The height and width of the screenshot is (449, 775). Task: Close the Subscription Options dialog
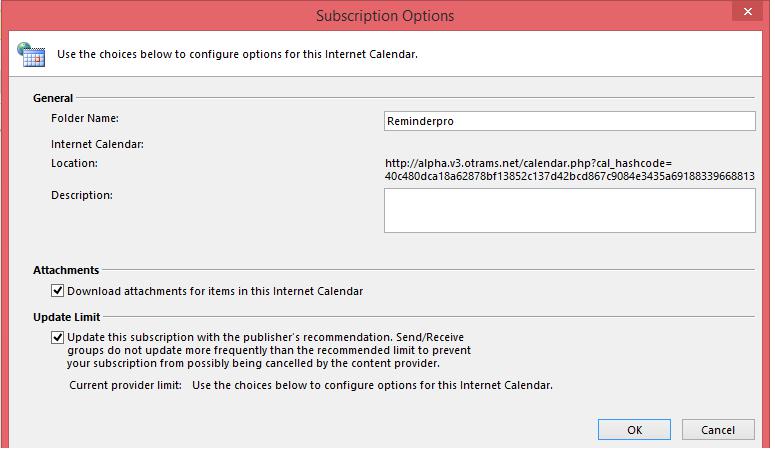[x=747, y=11]
